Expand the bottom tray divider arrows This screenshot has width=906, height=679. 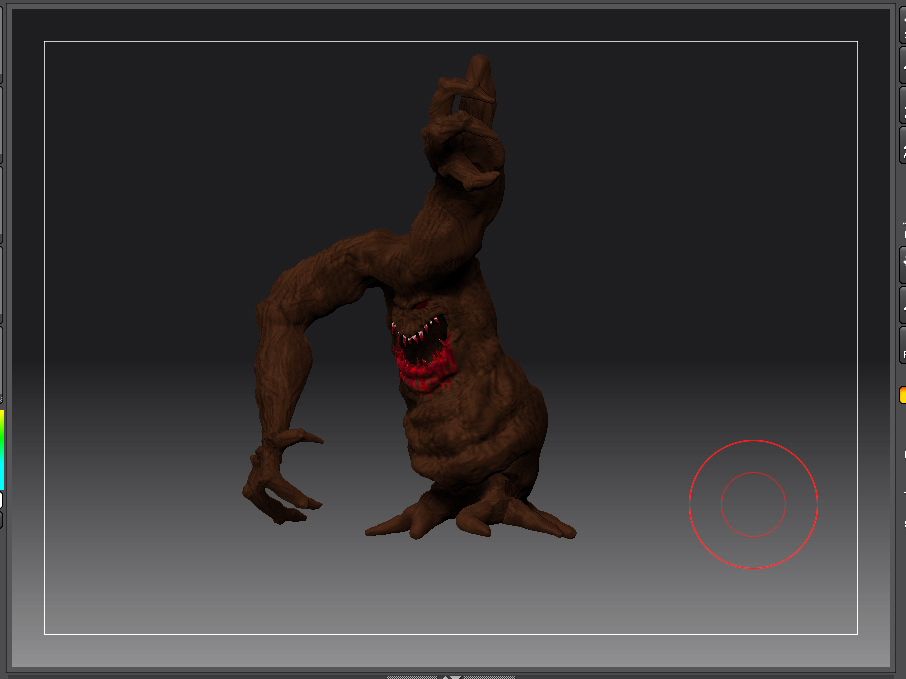point(451,677)
